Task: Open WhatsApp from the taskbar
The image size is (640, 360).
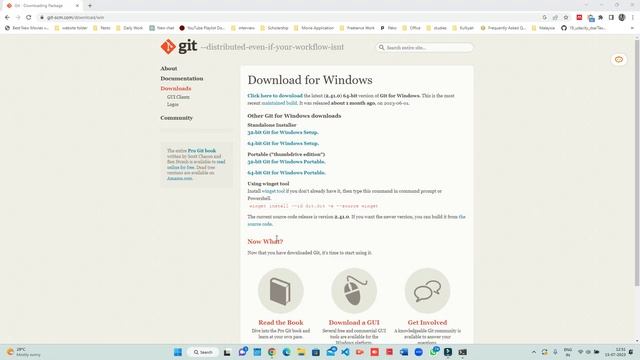Action: point(433,351)
